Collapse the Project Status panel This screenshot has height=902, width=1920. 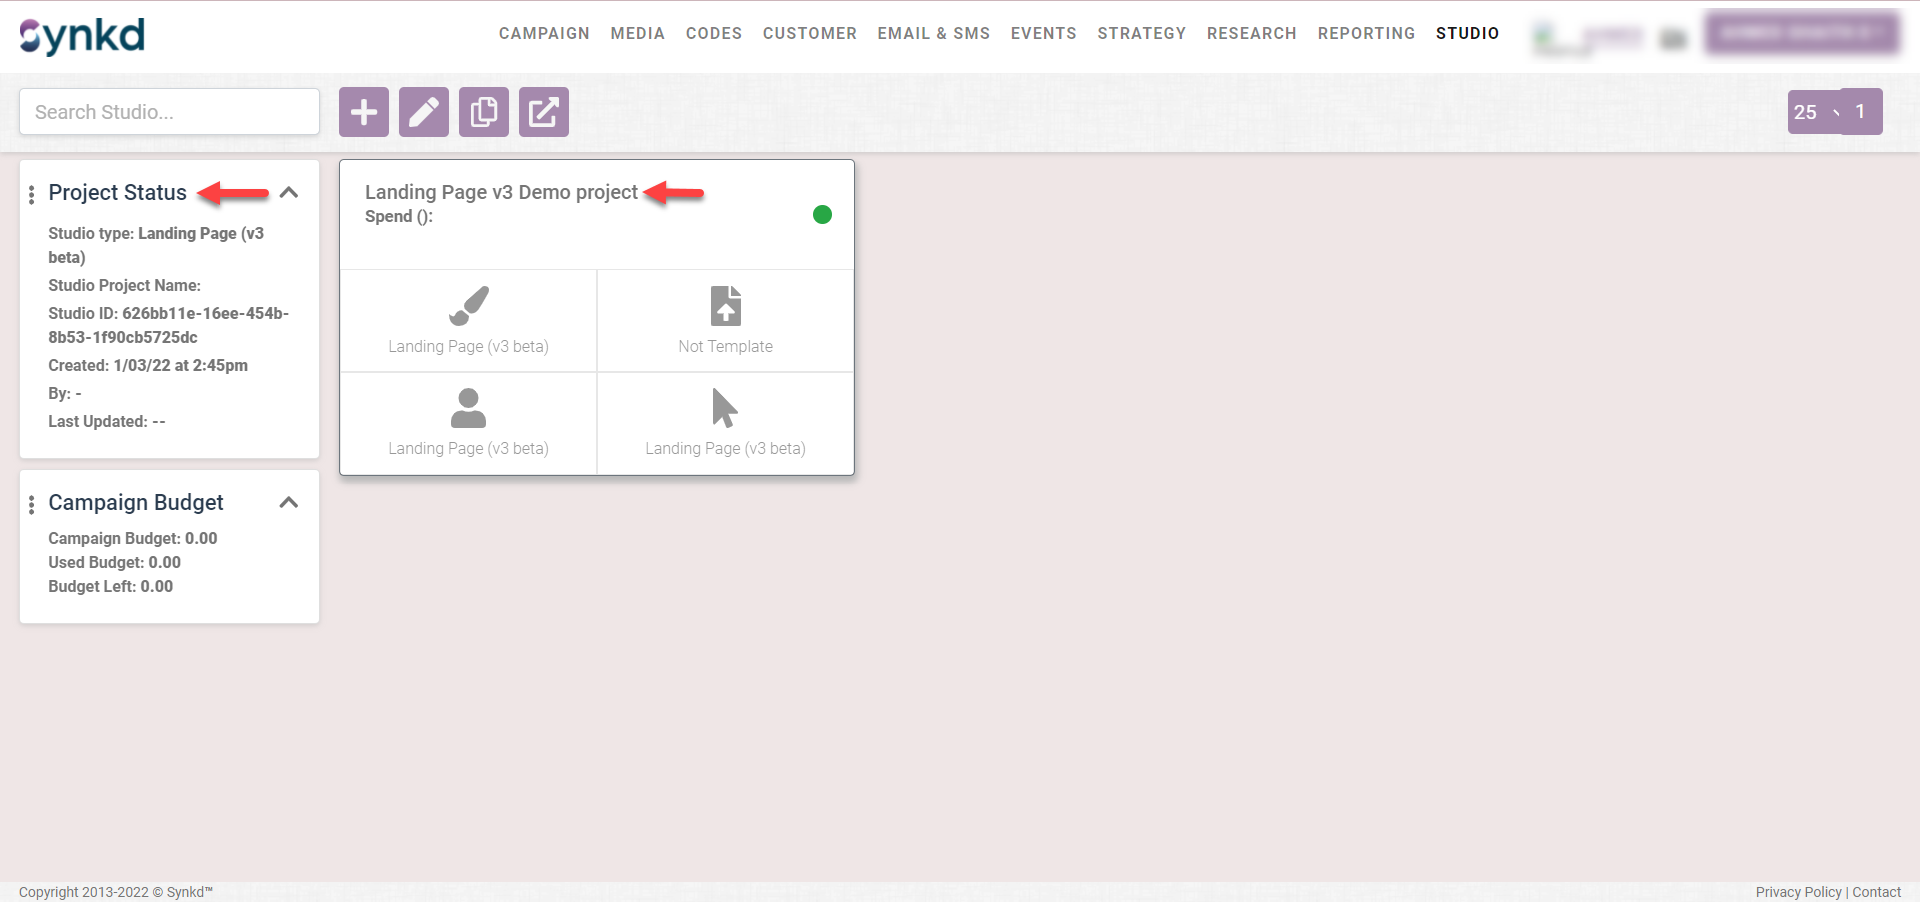289,193
